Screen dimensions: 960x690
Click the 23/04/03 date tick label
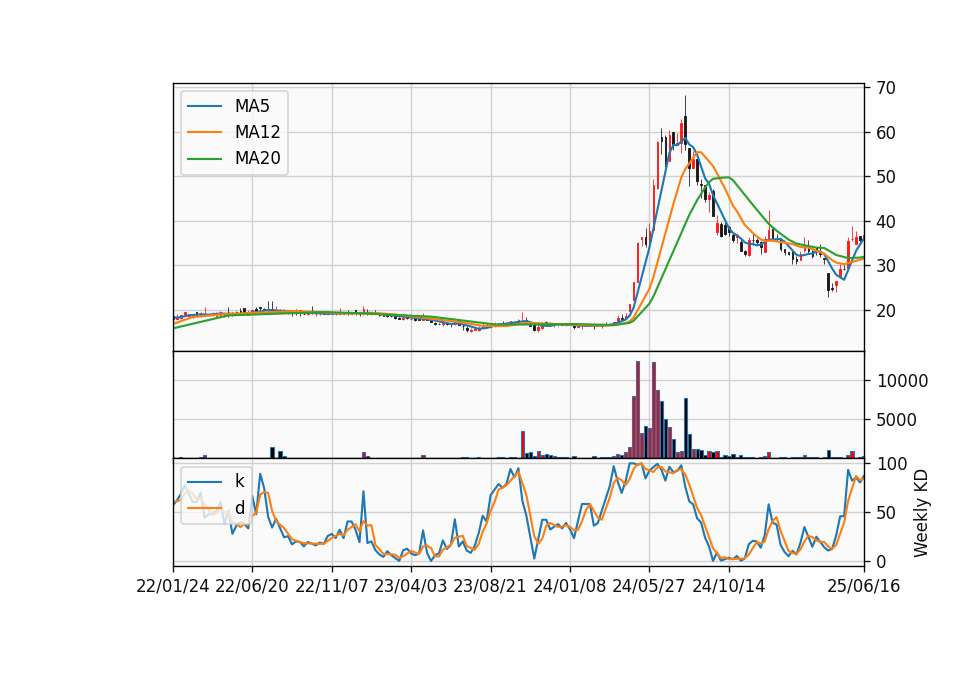[411, 586]
